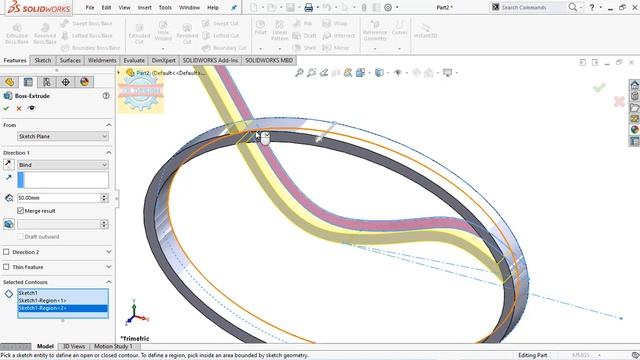
Task: Open the File menu
Action: (x=90, y=7)
